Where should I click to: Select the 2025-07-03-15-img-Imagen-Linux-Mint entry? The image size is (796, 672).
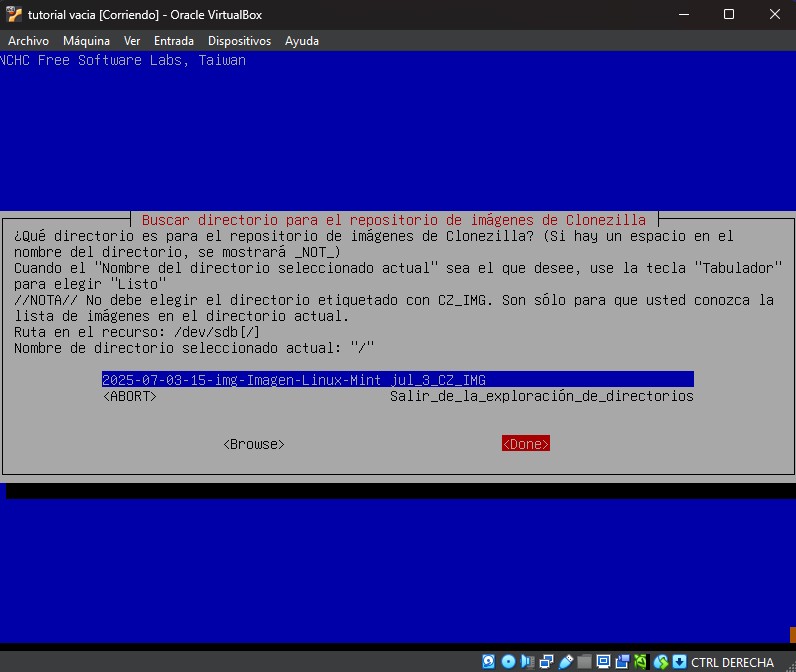click(x=397, y=380)
